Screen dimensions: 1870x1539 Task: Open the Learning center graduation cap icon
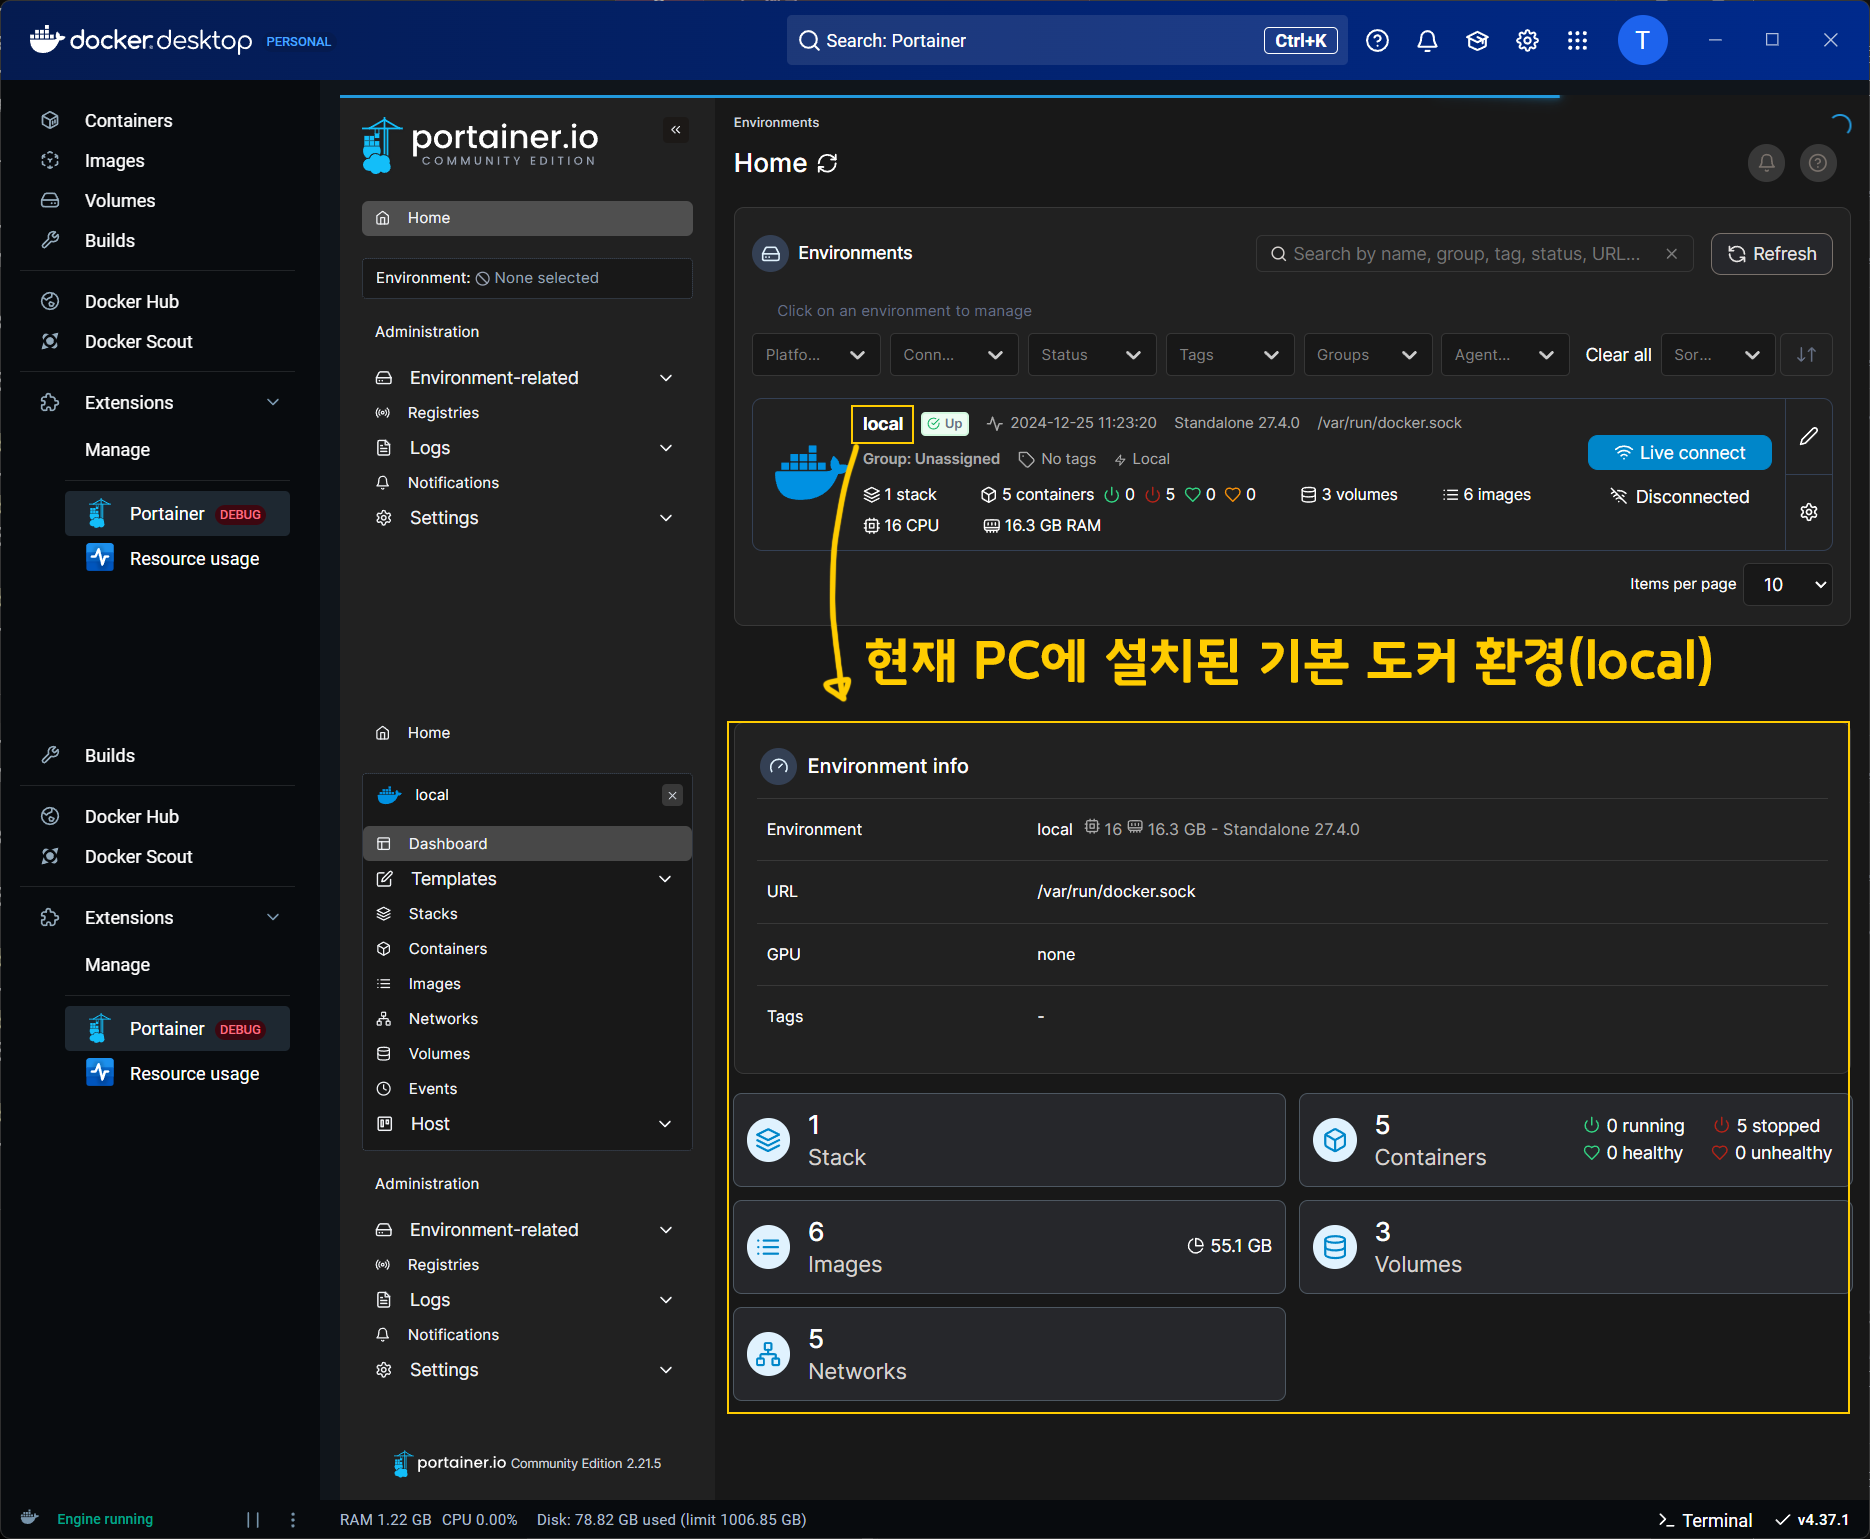(1477, 41)
